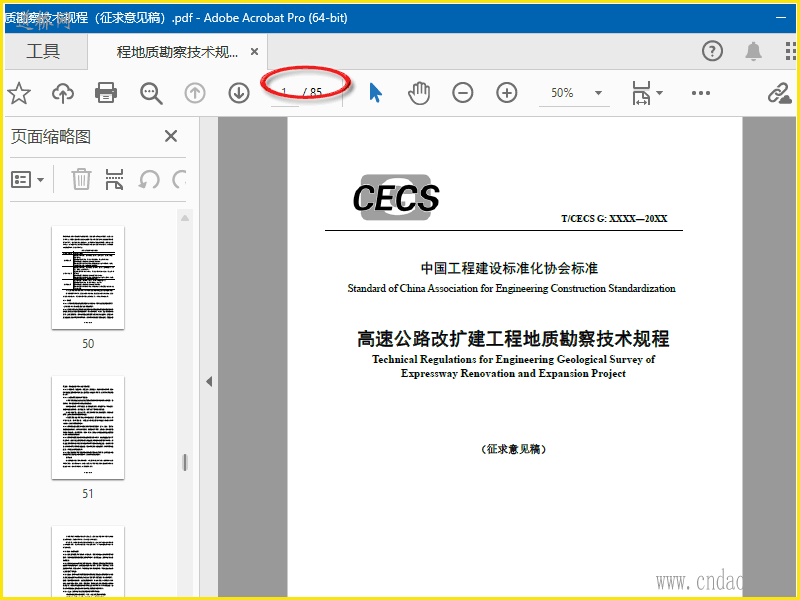Show more tools with the ellipsis button
The height and width of the screenshot is (600, 800).
pos(701,93)
